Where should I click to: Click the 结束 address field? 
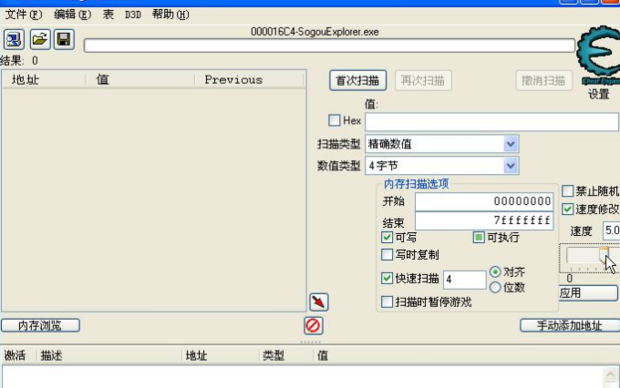coord(484,220)
